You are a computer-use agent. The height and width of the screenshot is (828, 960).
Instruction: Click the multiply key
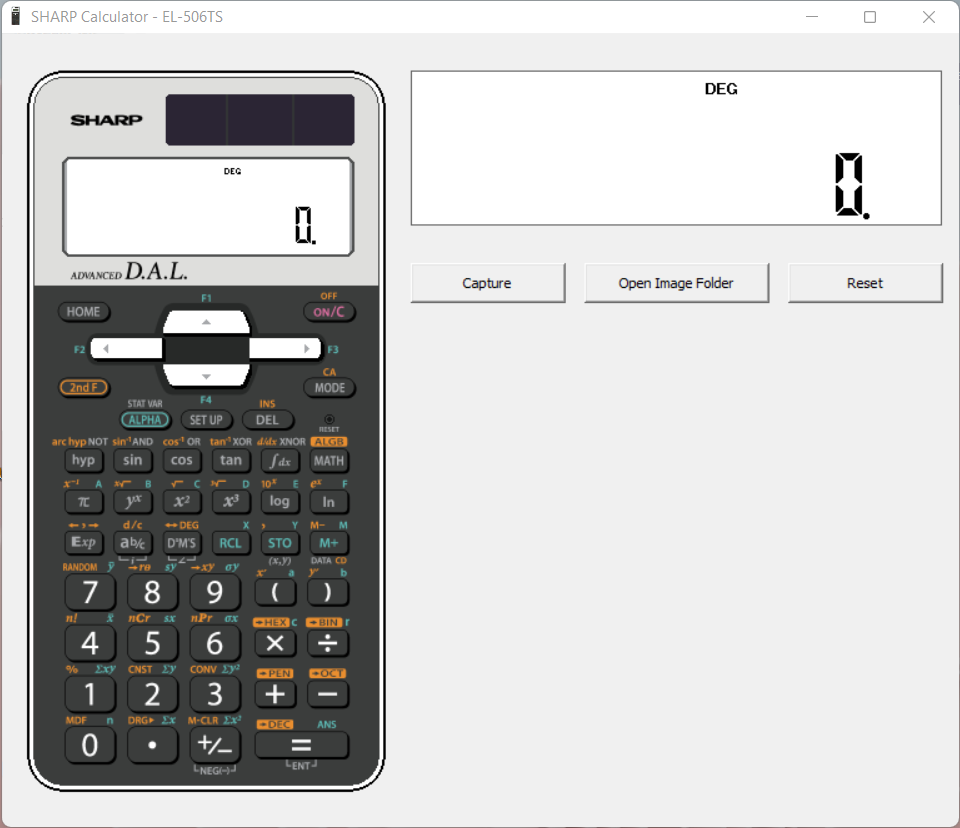click(275, 644)
